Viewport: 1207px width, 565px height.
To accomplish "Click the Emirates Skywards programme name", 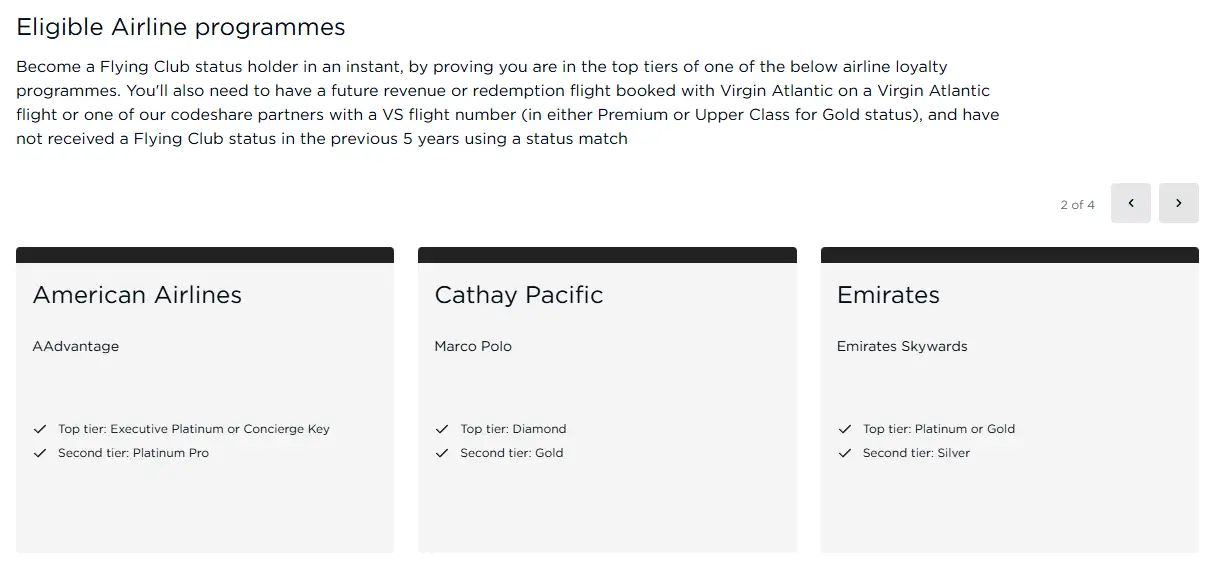I will click(x=902, y=346).
